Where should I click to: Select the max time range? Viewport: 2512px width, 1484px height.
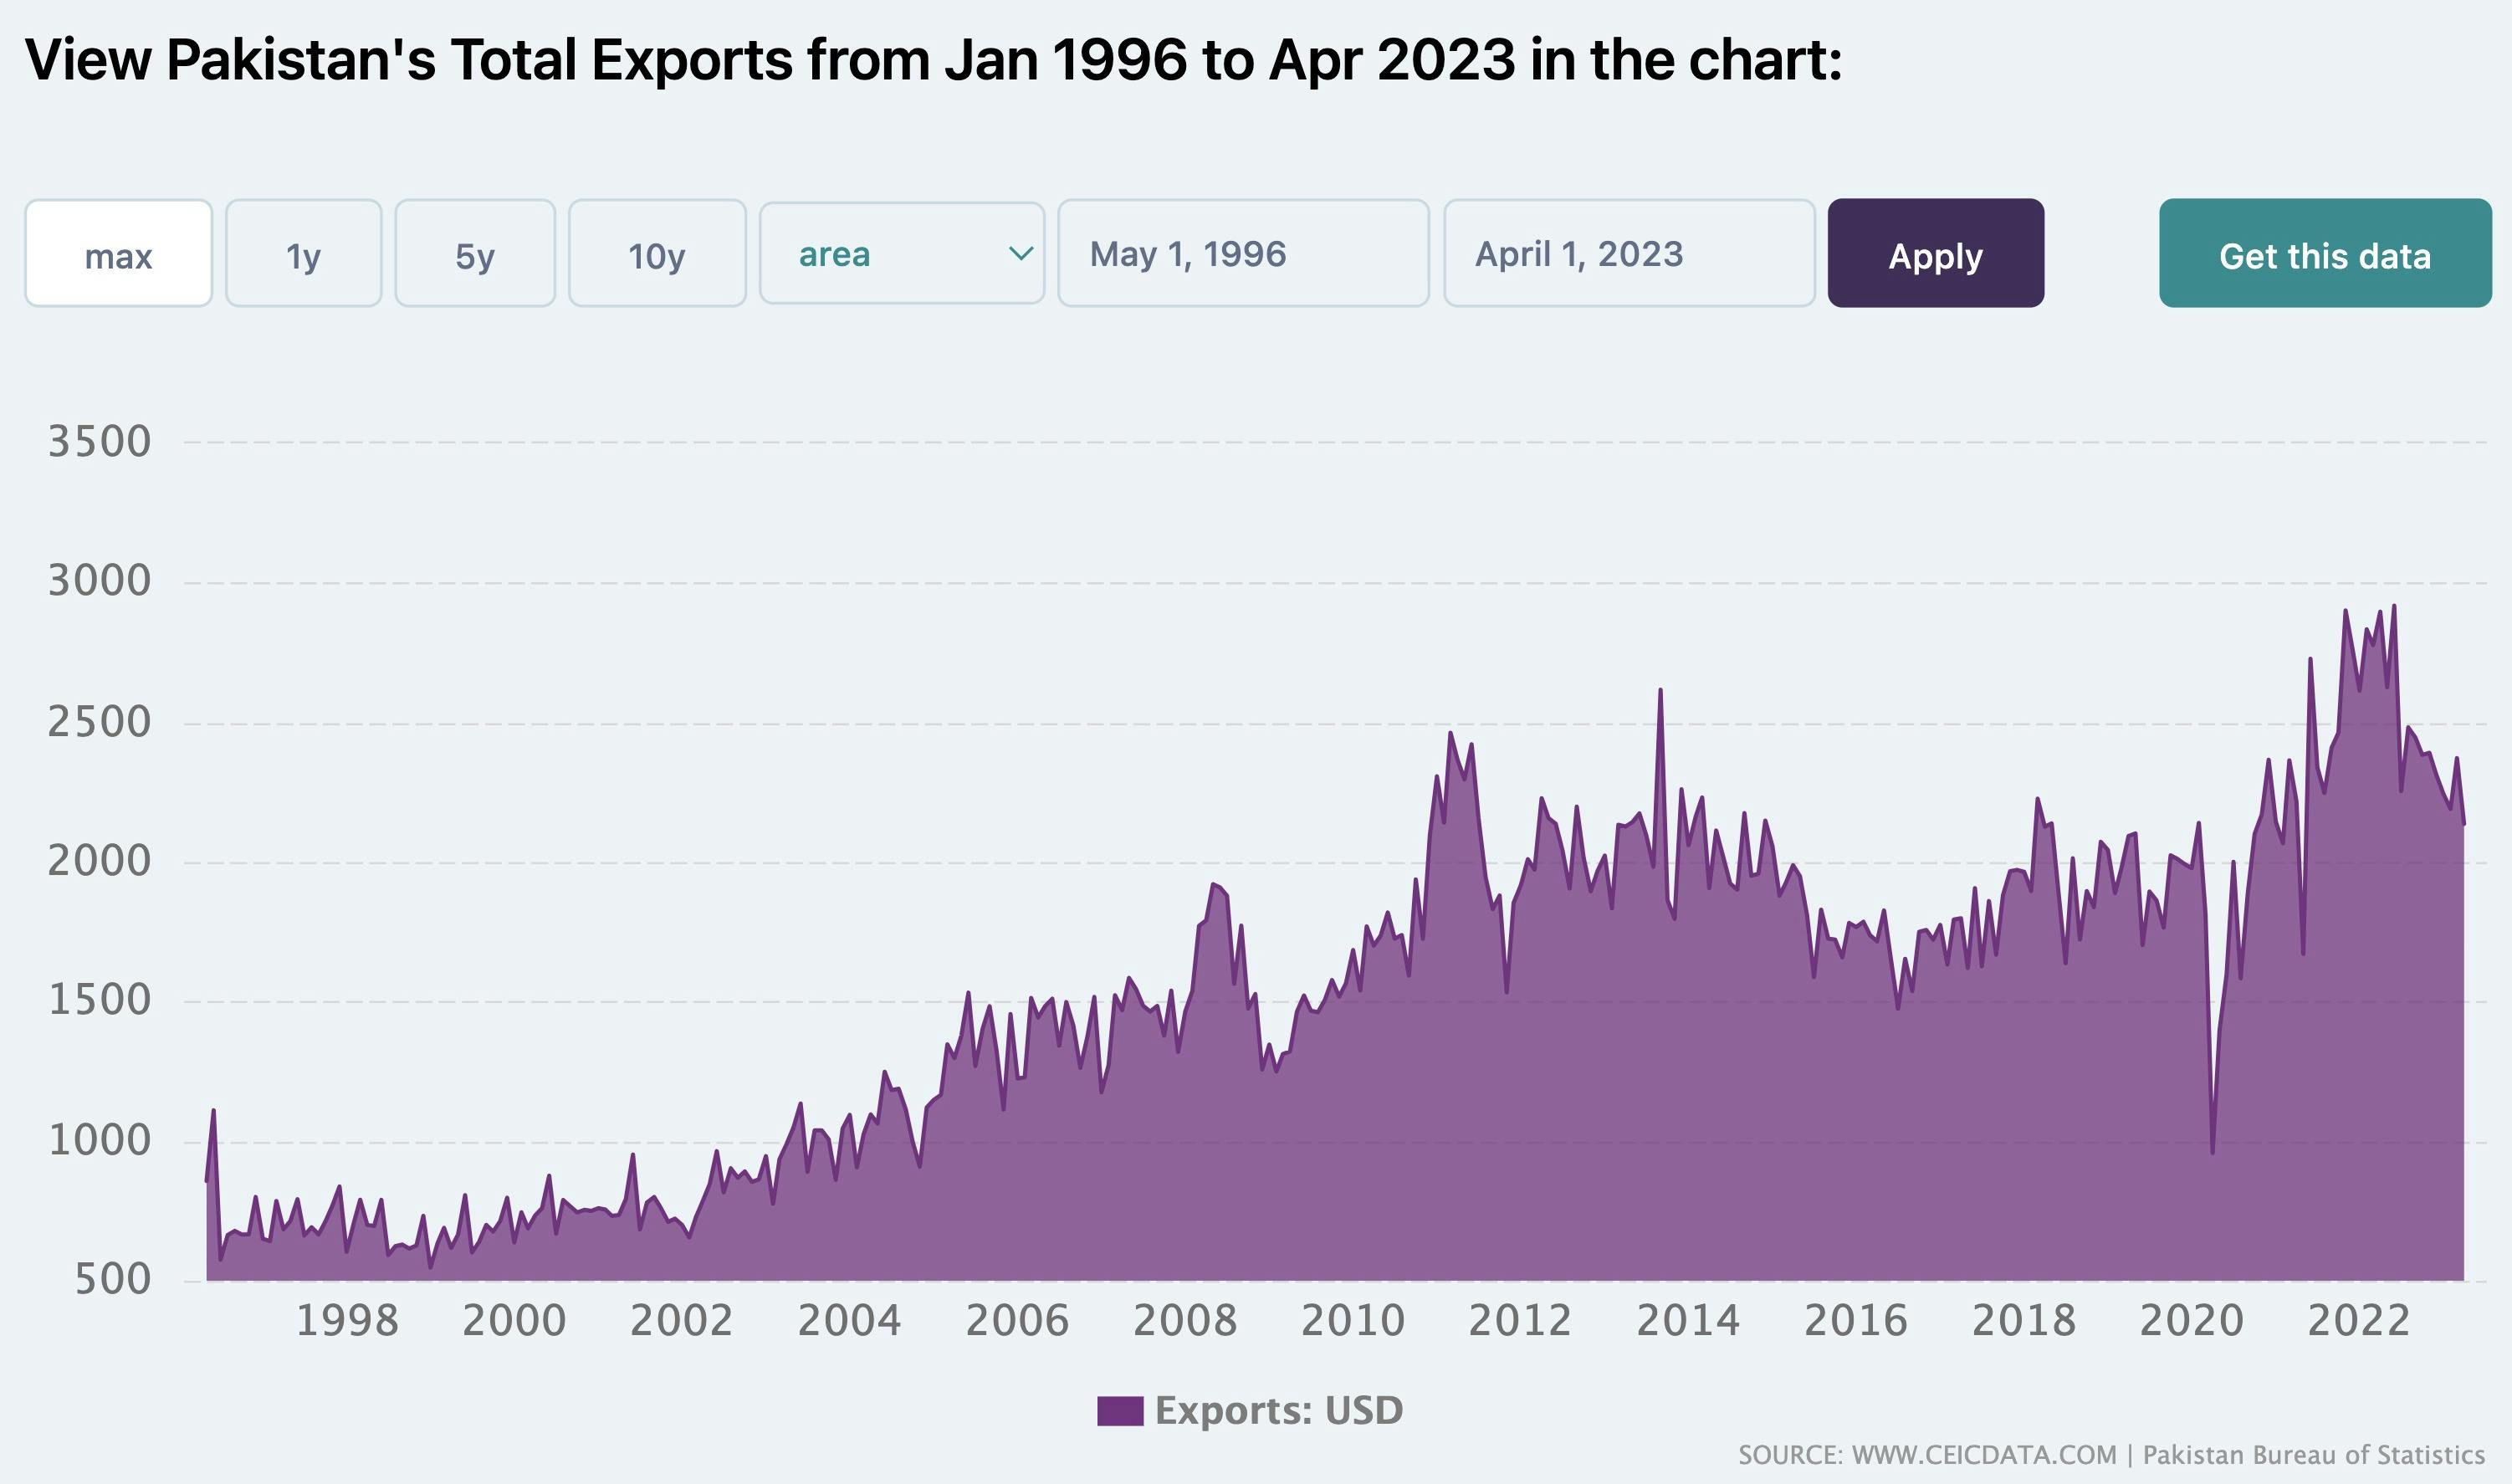tap(118, 255)
